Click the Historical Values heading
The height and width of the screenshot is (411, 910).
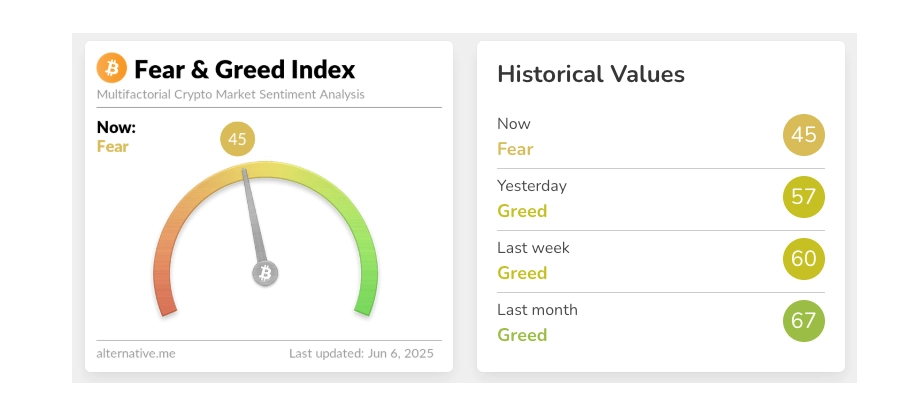pos(591,74)
